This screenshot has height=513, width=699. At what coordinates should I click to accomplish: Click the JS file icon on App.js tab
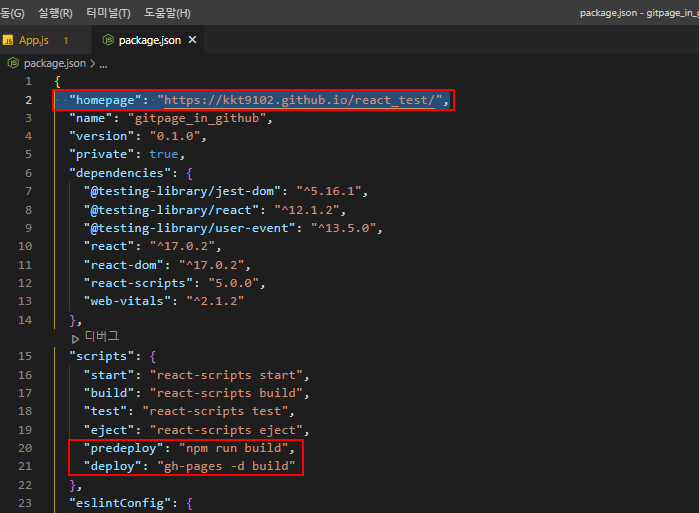pyautogui.click(x=8, y=41)
